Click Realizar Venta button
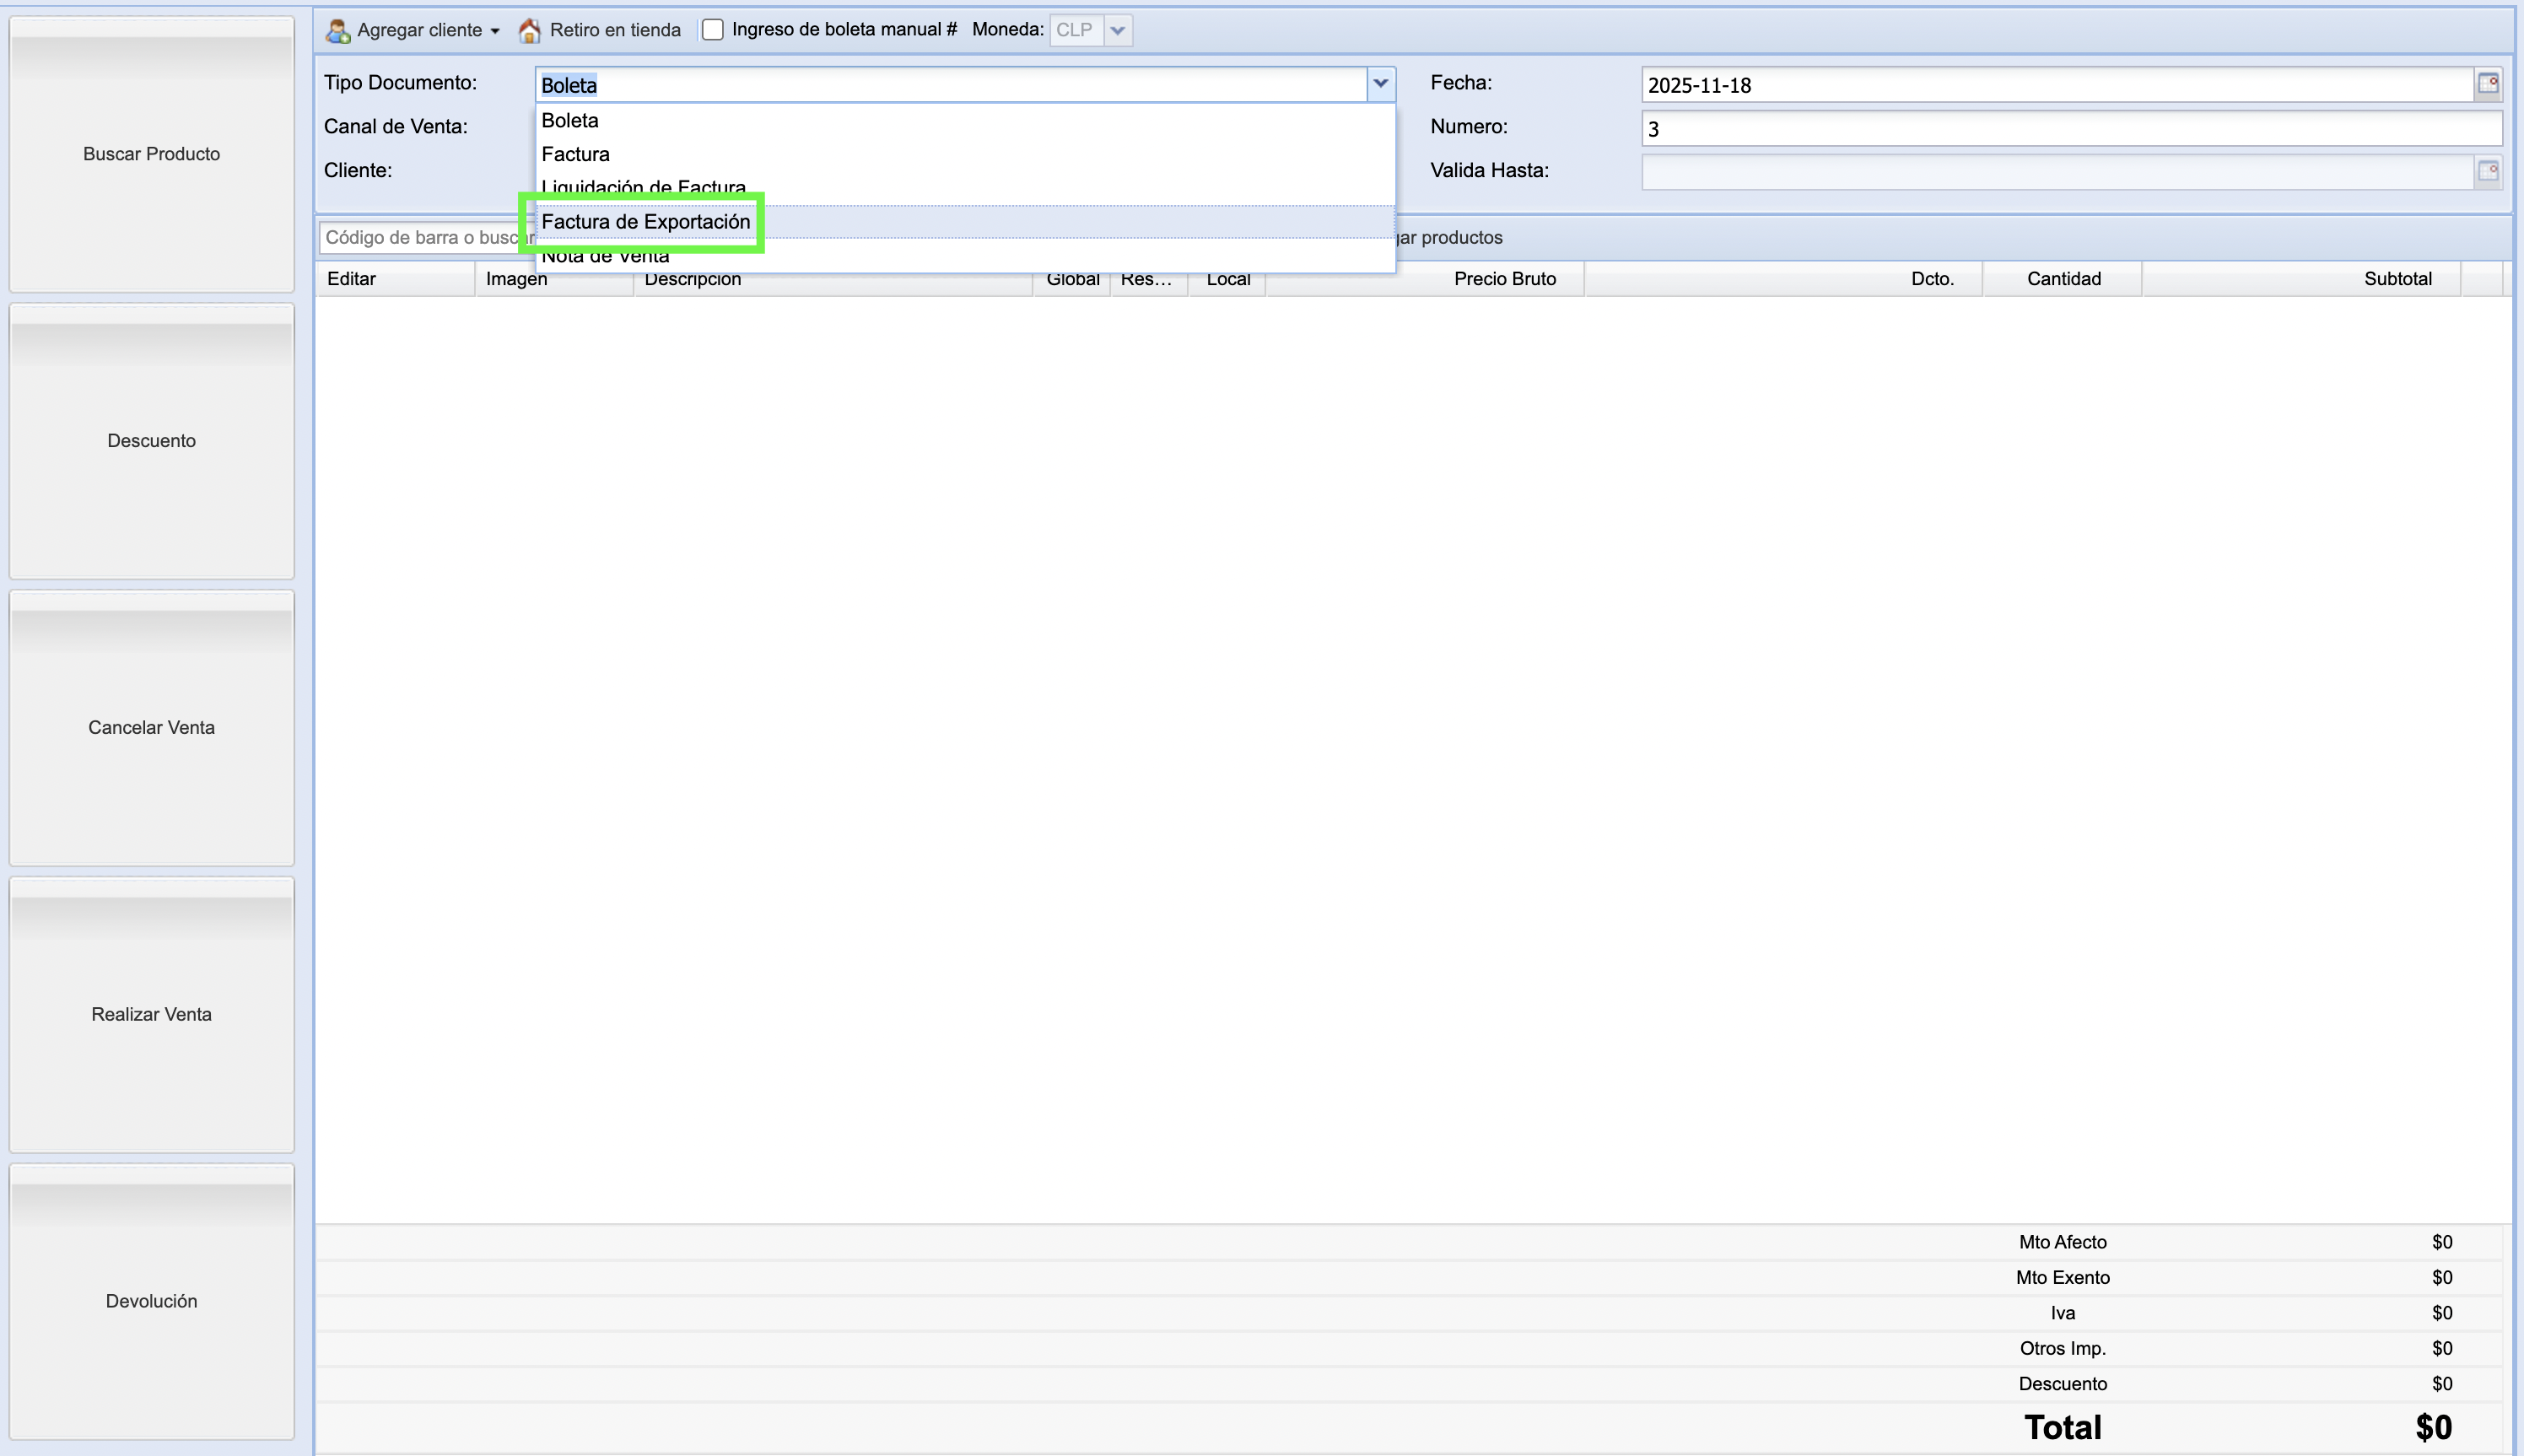 (x=152, y=1014)
